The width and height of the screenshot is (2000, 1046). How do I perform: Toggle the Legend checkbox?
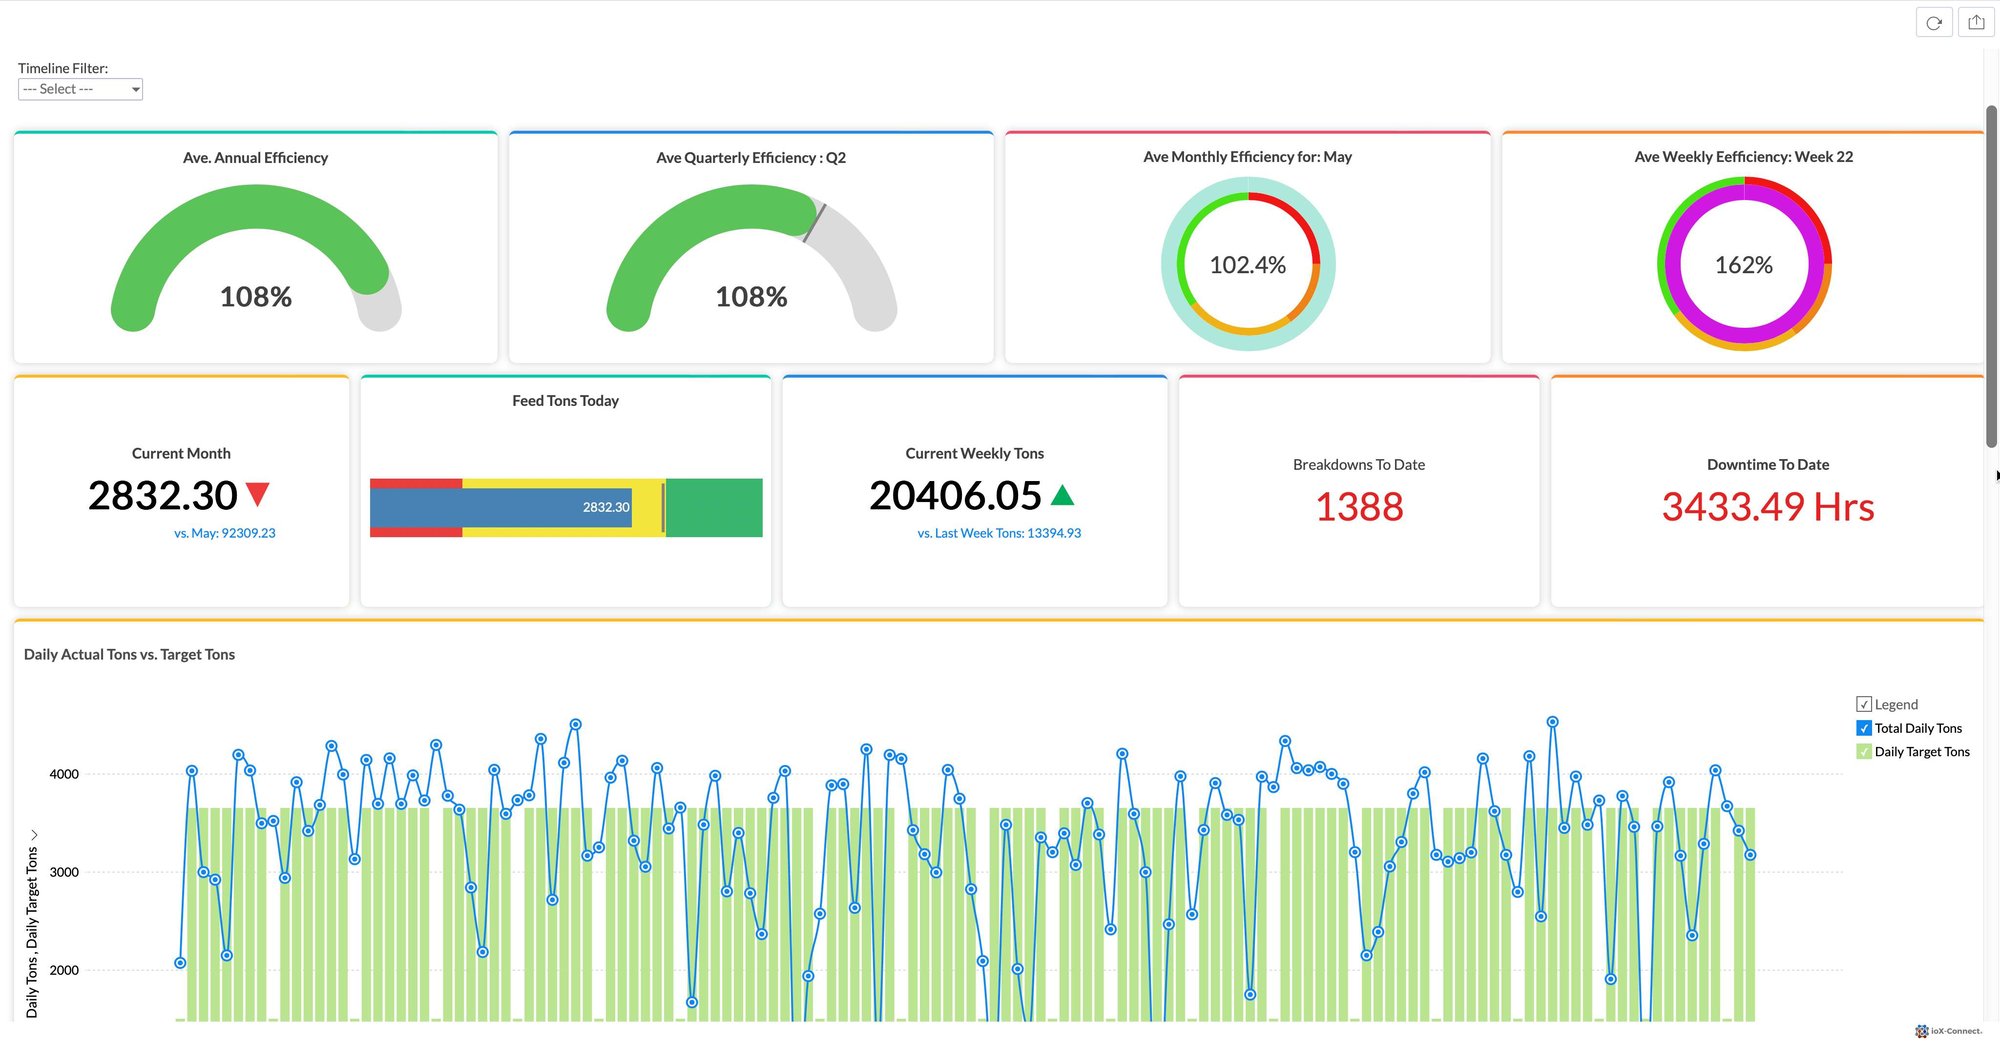point(1863,703)
